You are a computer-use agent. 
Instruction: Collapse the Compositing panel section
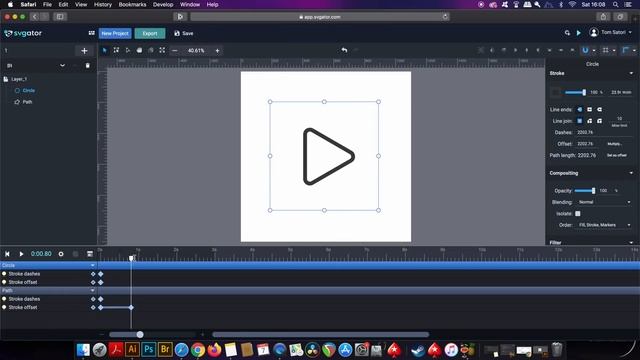click(631, 173)
